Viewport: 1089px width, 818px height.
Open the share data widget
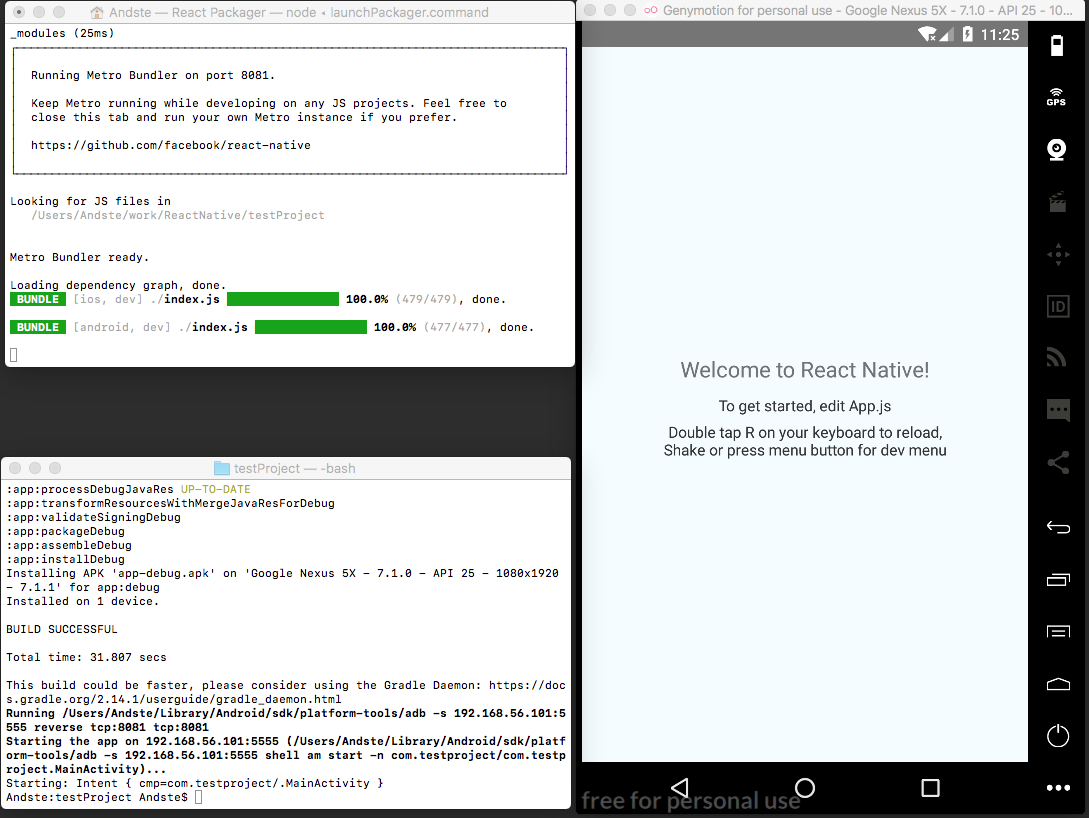(x=1058, y=462)
